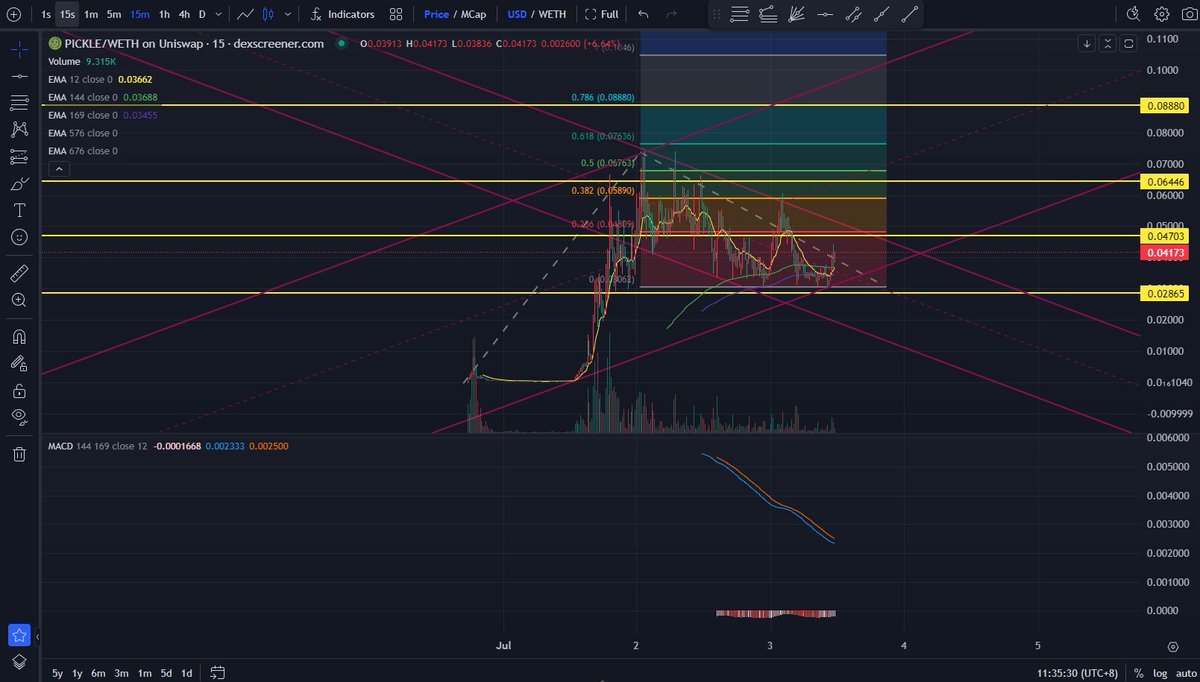The image size is (1200, 682).
Task: Open the Indicators dialog
Action: 342,15
